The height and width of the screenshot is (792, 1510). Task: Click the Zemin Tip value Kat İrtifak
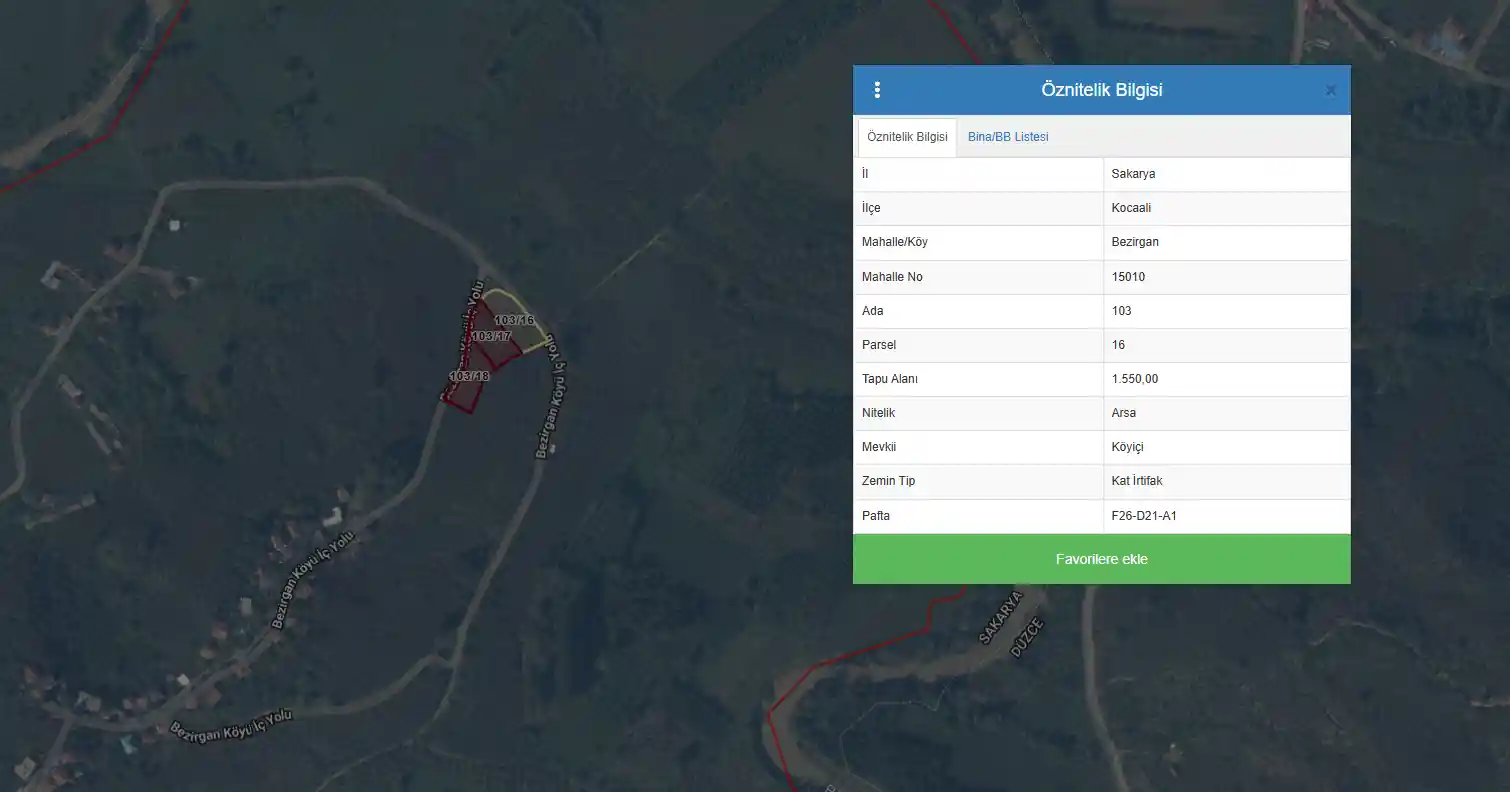click(x=1137, y=481)
